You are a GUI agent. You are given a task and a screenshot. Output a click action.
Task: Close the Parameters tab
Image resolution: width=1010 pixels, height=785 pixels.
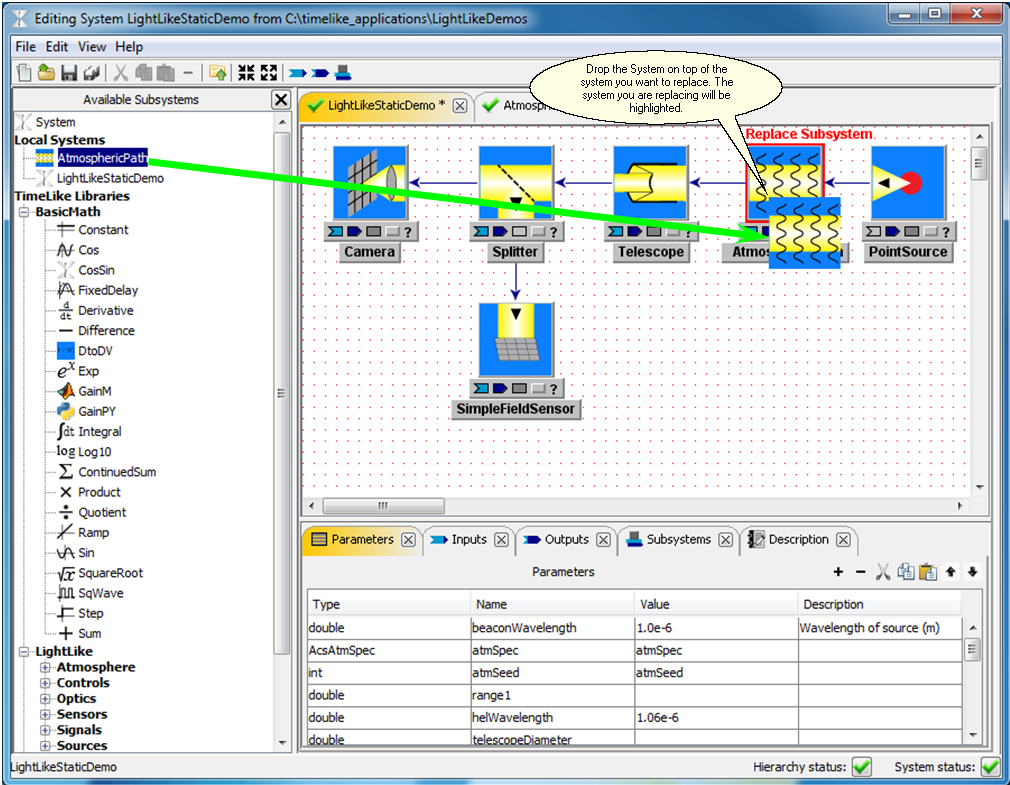[x=408, y=540]
